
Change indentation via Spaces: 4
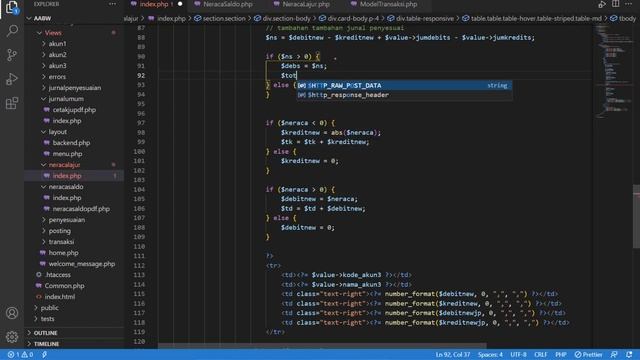point(490,355)
